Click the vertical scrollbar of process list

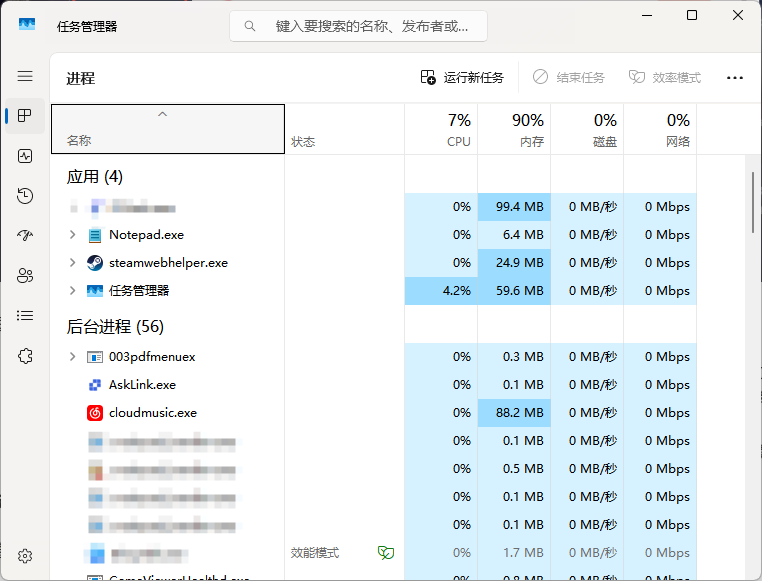point(753,202)
